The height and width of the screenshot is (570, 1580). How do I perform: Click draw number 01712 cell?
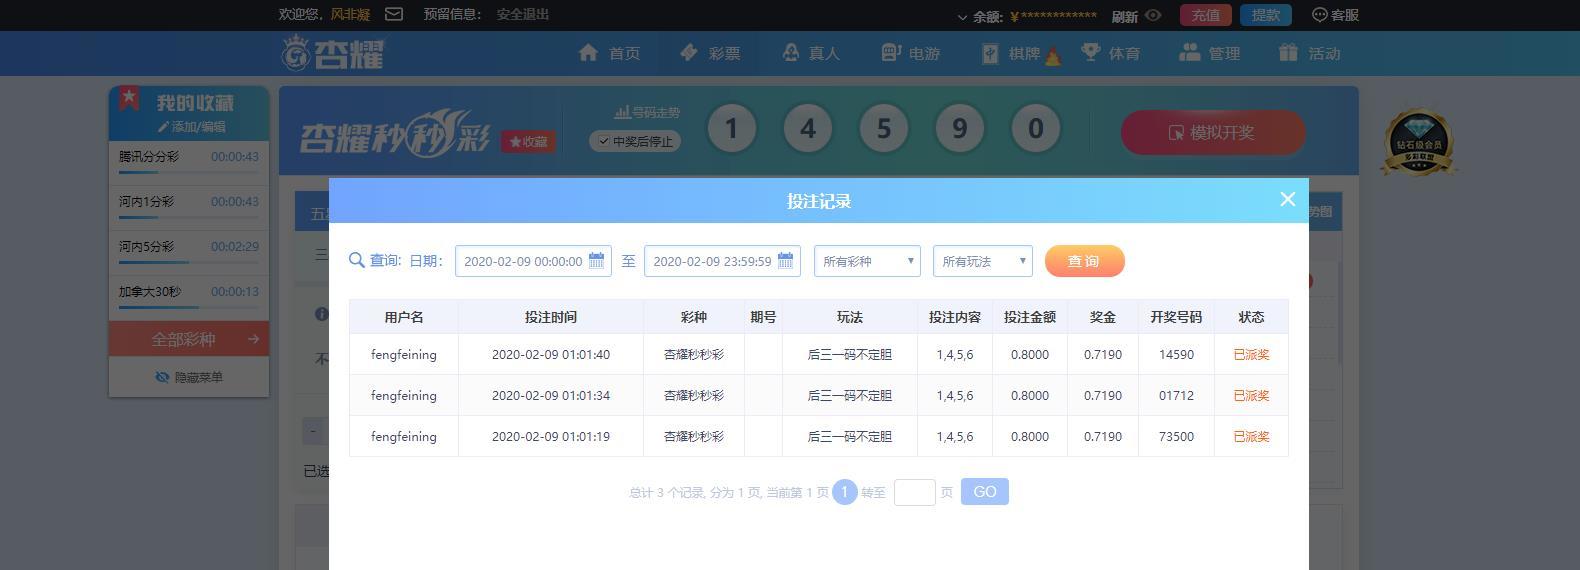(1176, 395)
